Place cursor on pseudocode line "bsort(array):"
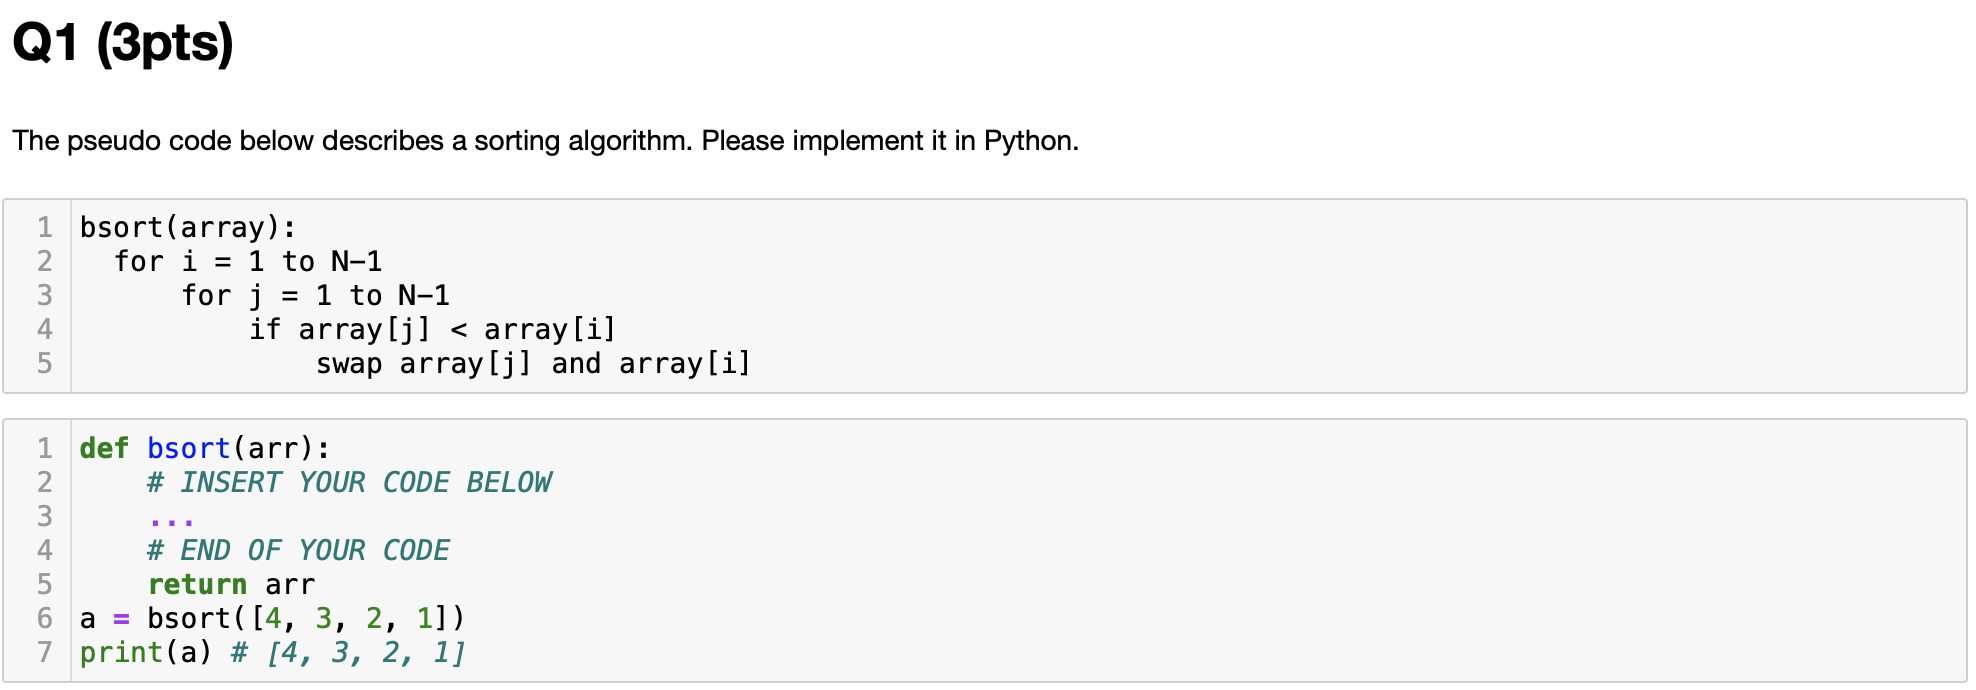This screenshot has width=1976, height=690. point(187,228)
